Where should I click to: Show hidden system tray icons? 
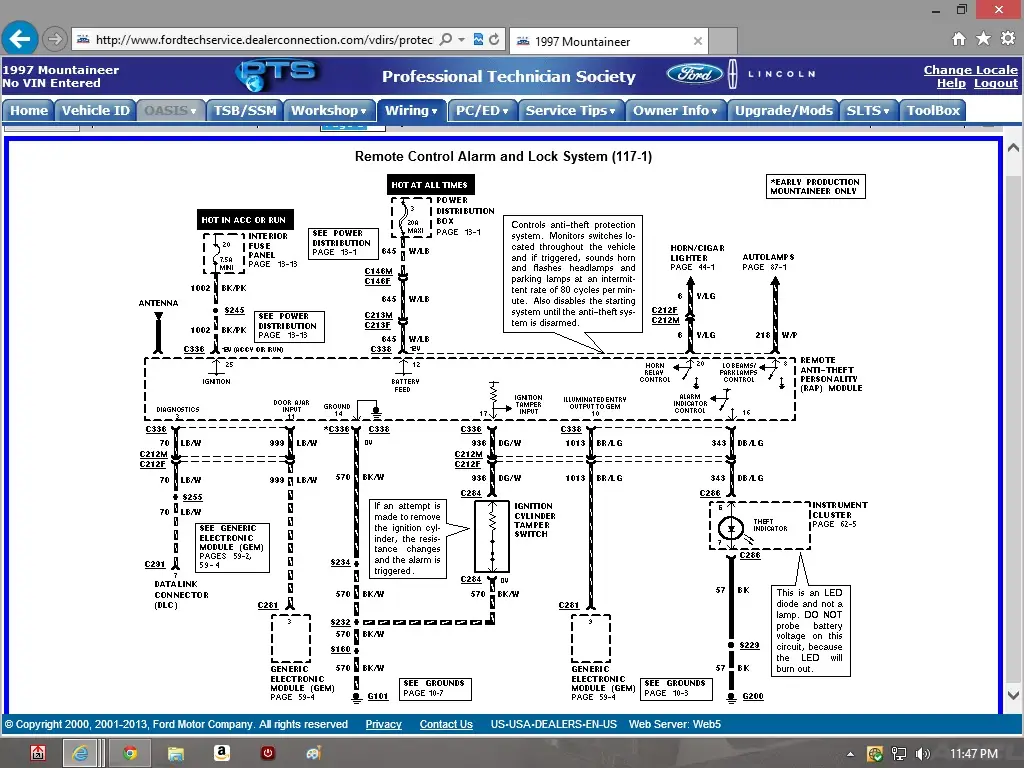pyautogui.click(x=850, y=754)
